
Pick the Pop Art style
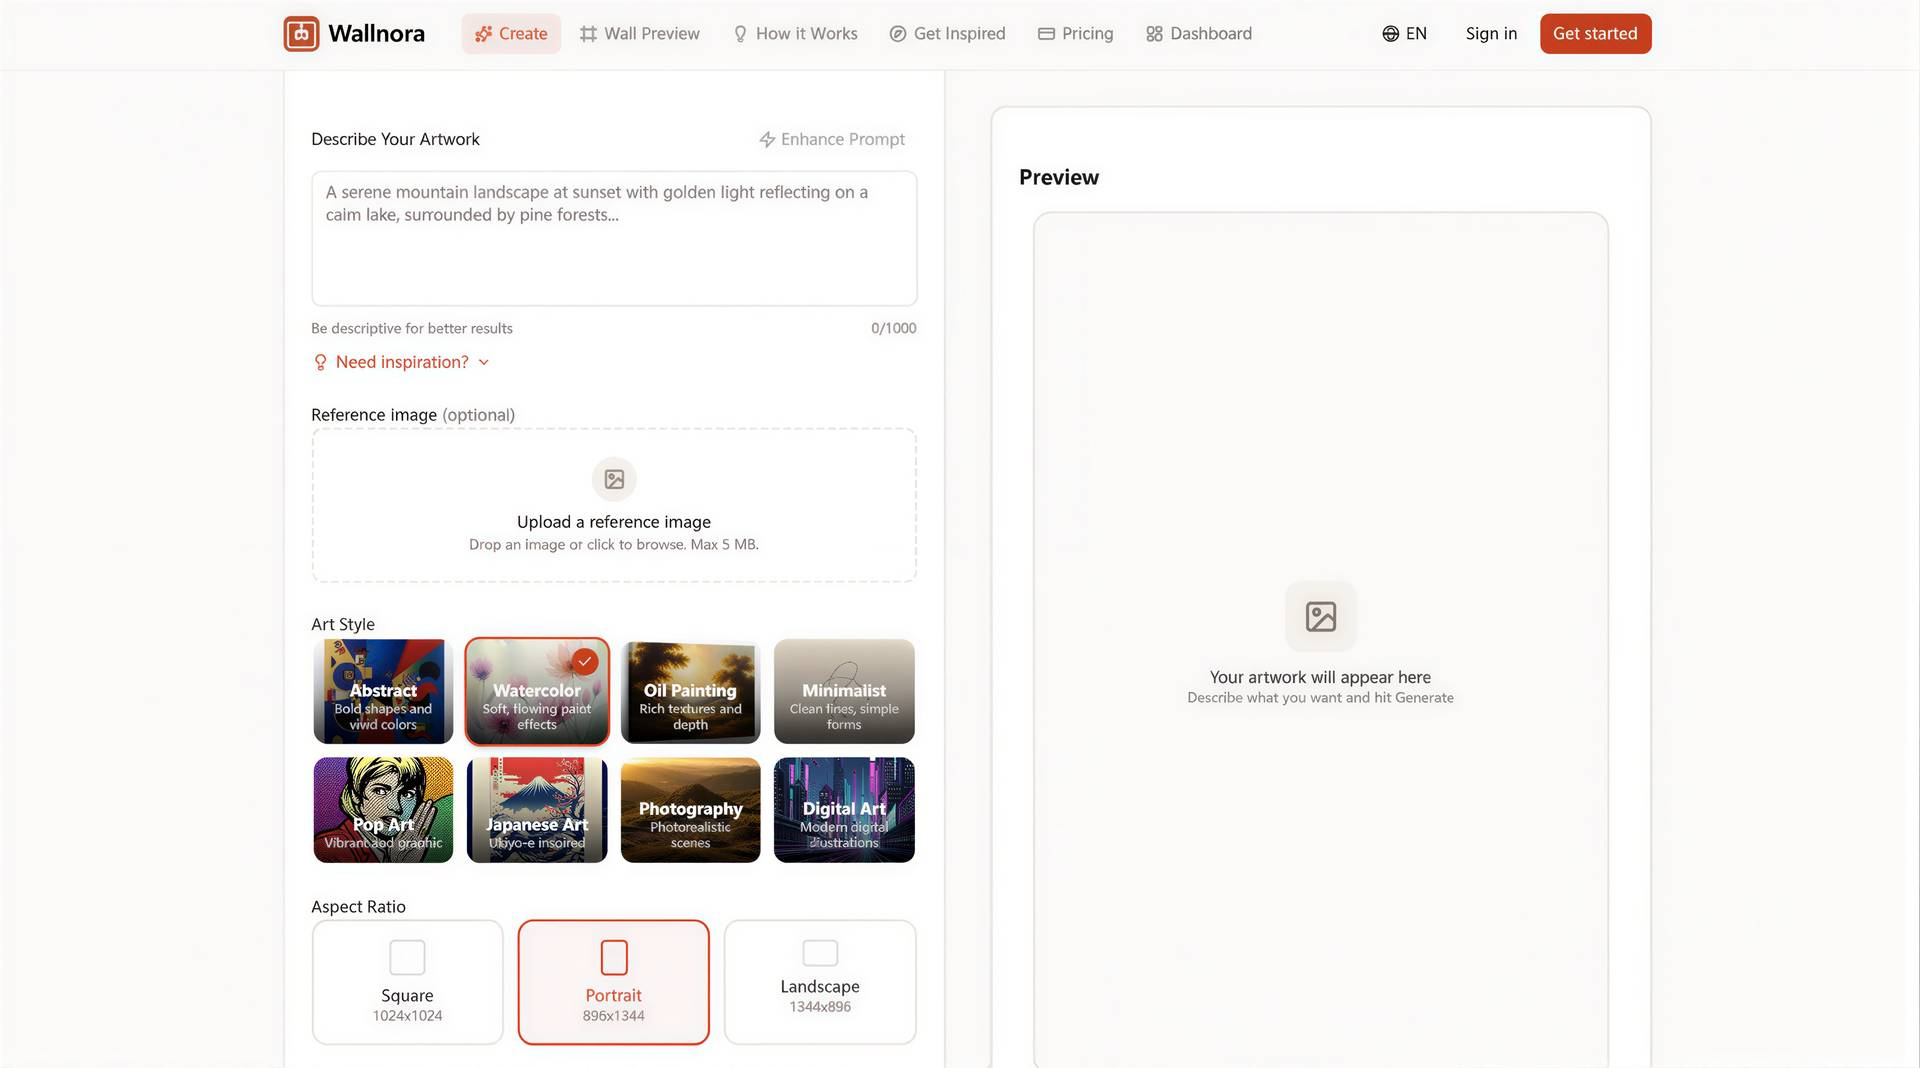pos(383,810)
